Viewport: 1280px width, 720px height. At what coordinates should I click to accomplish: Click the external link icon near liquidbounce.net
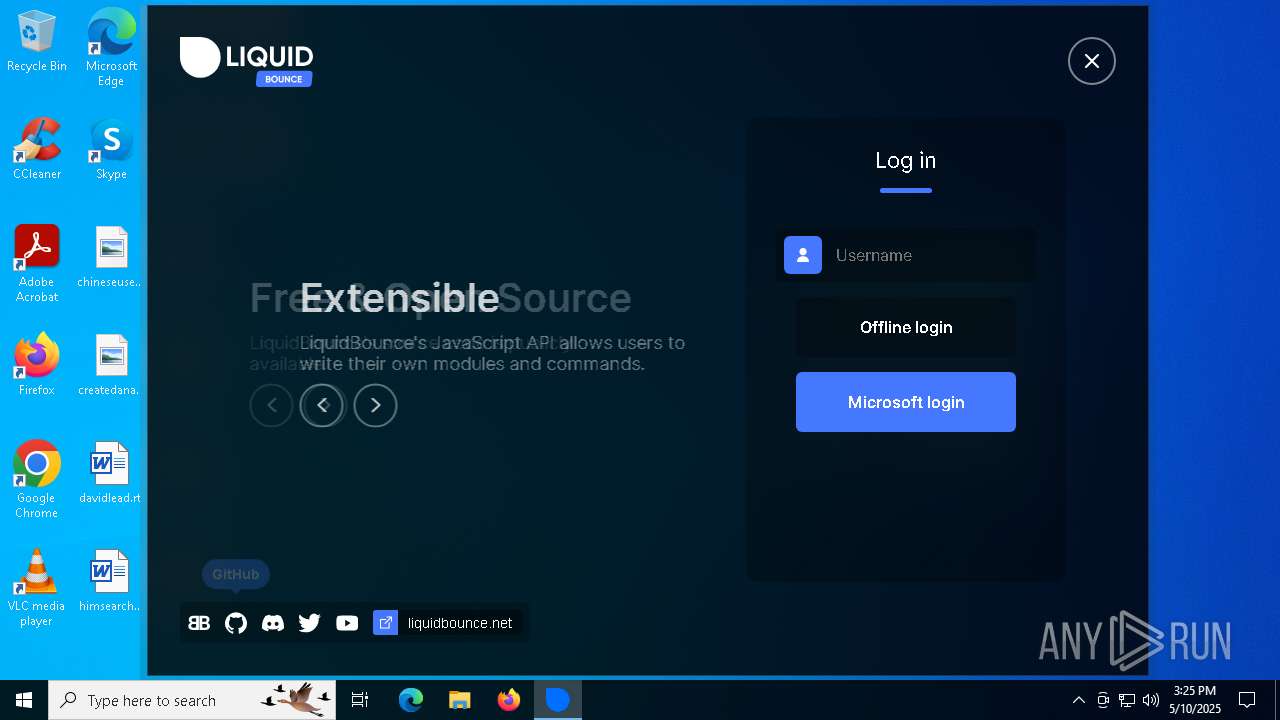[385, 623]
